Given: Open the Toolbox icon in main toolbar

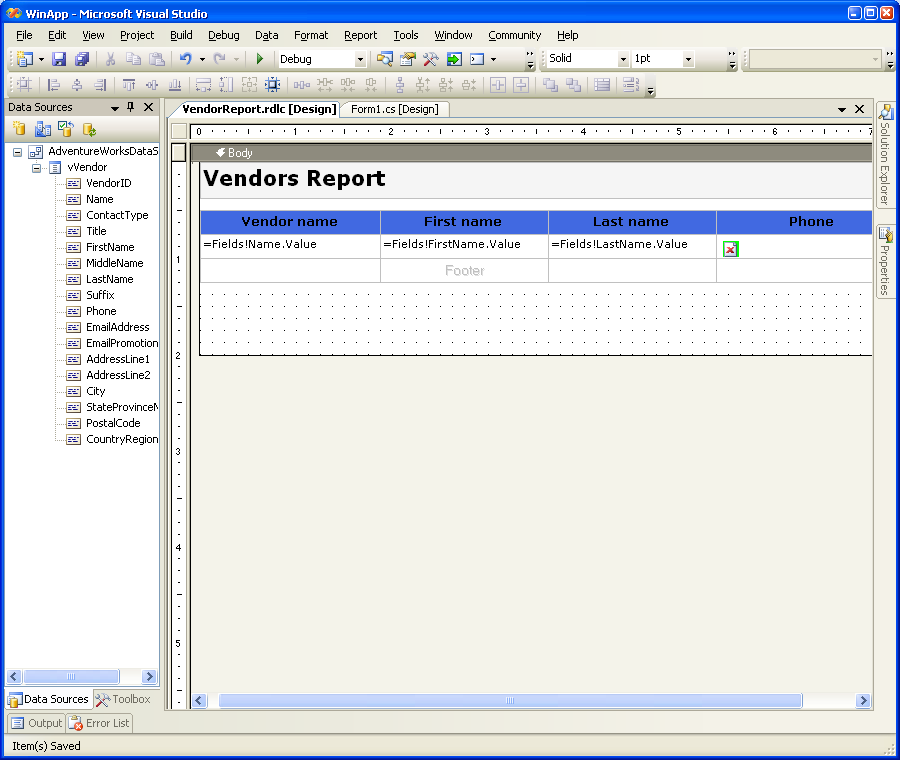Looking at the screenshot, I should pos(430,59).
